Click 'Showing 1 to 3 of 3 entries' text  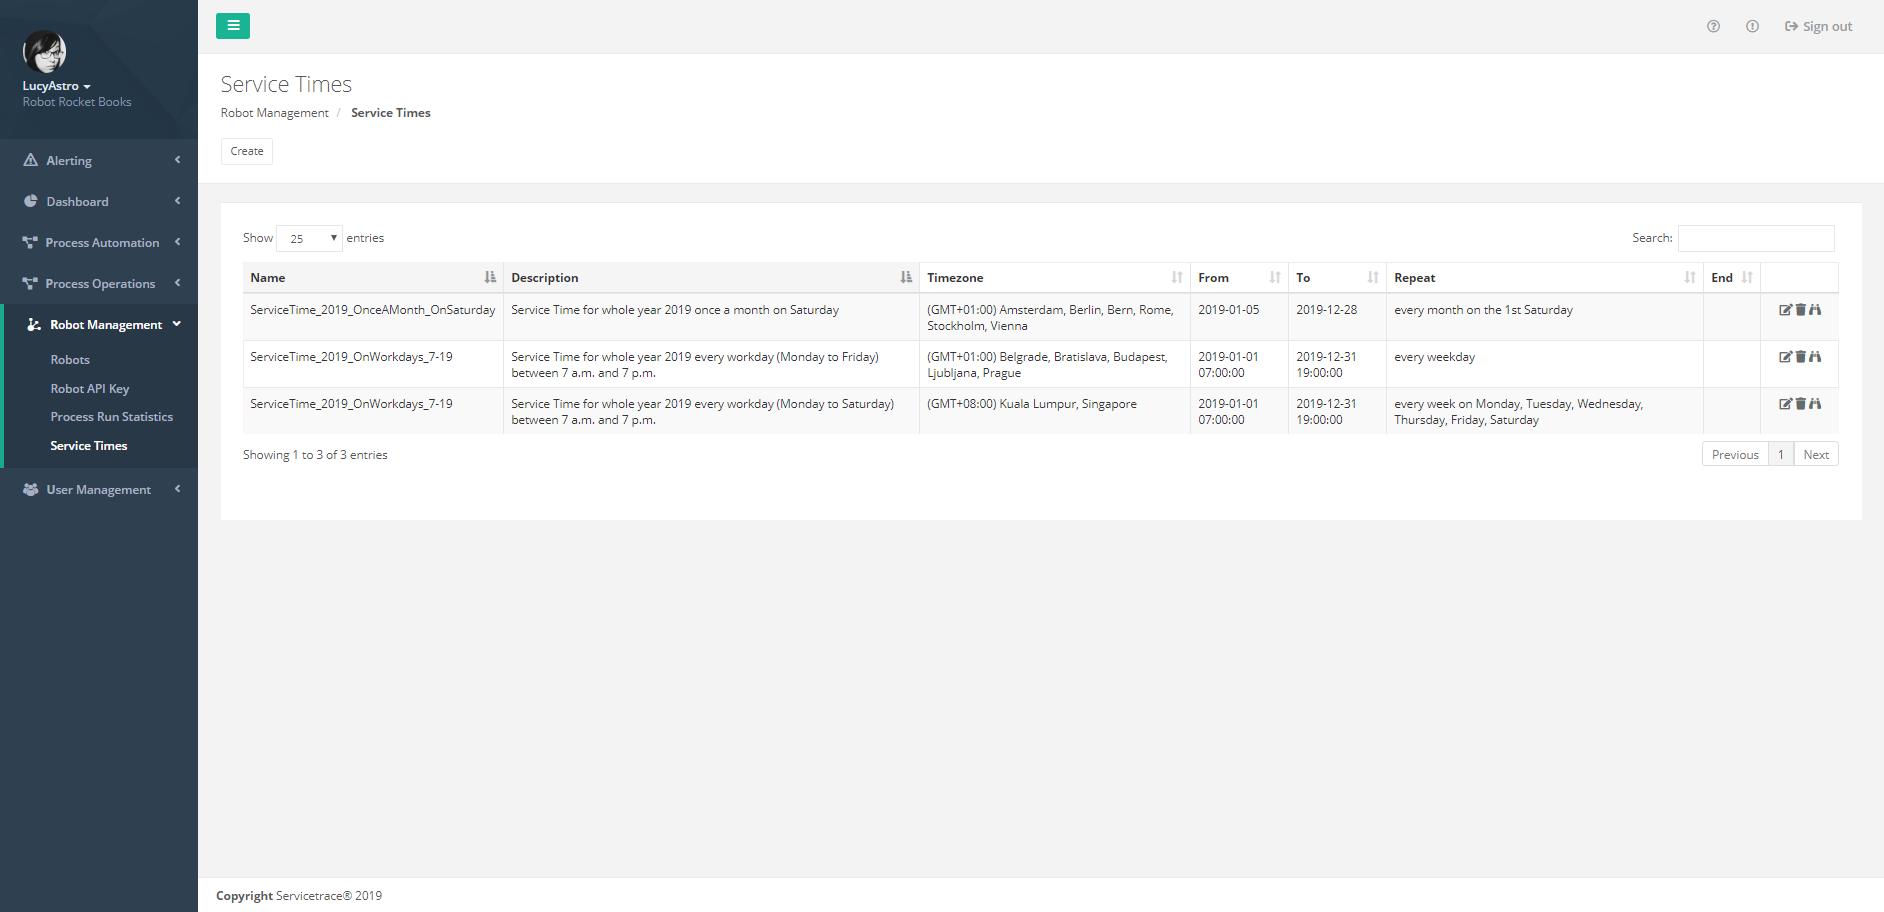point(315,455)
